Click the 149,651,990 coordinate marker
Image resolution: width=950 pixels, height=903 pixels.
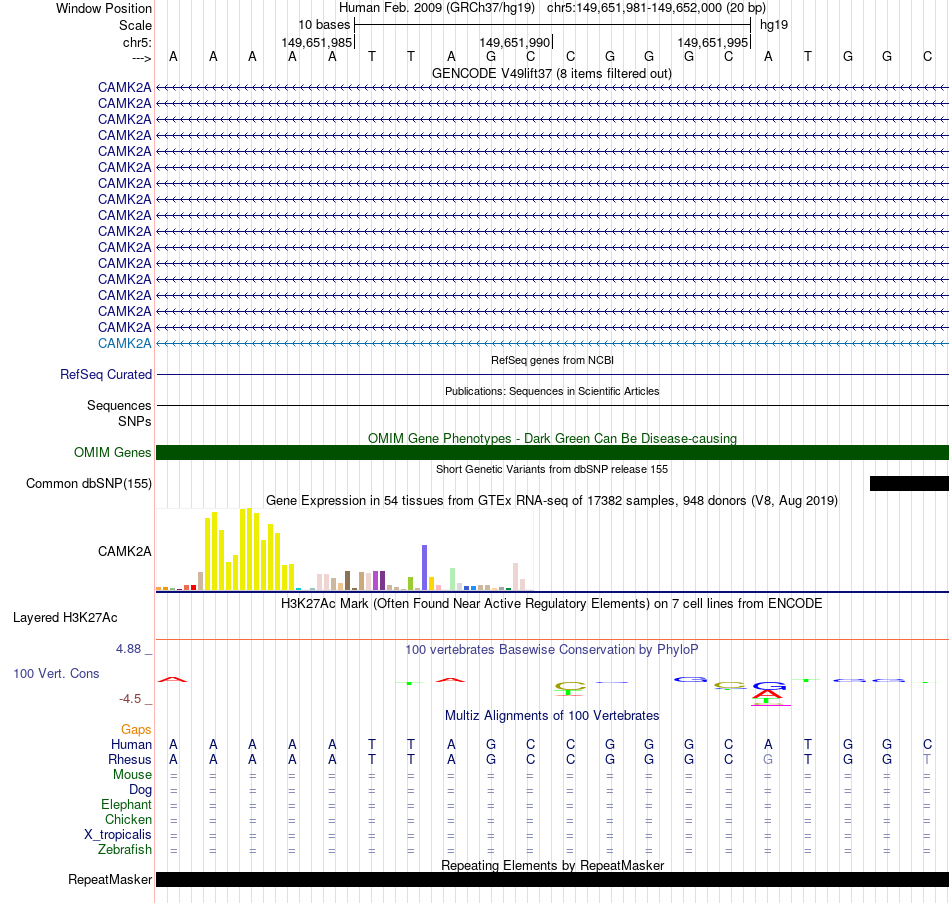514,42
